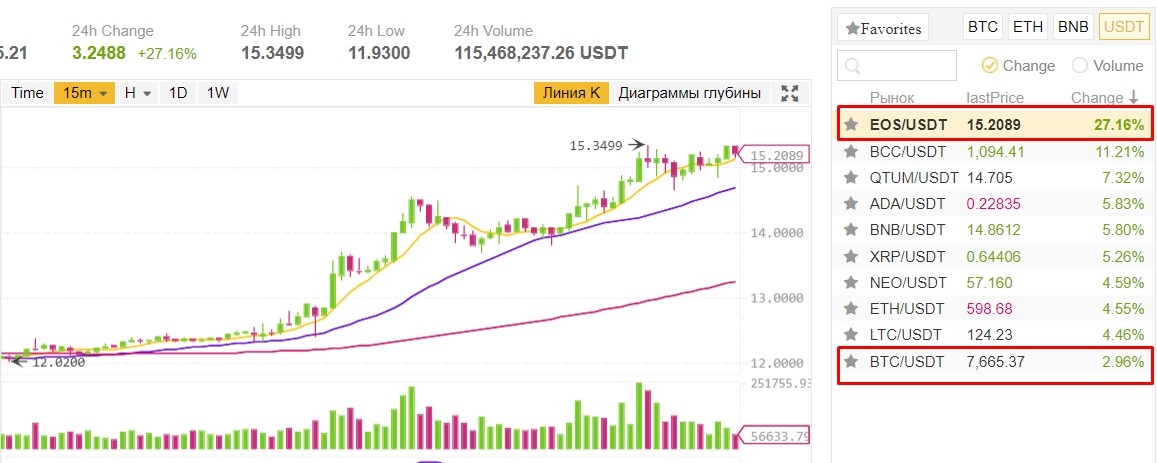
Task: Switch to the ETH market tab
Action: coord(1028,27)
